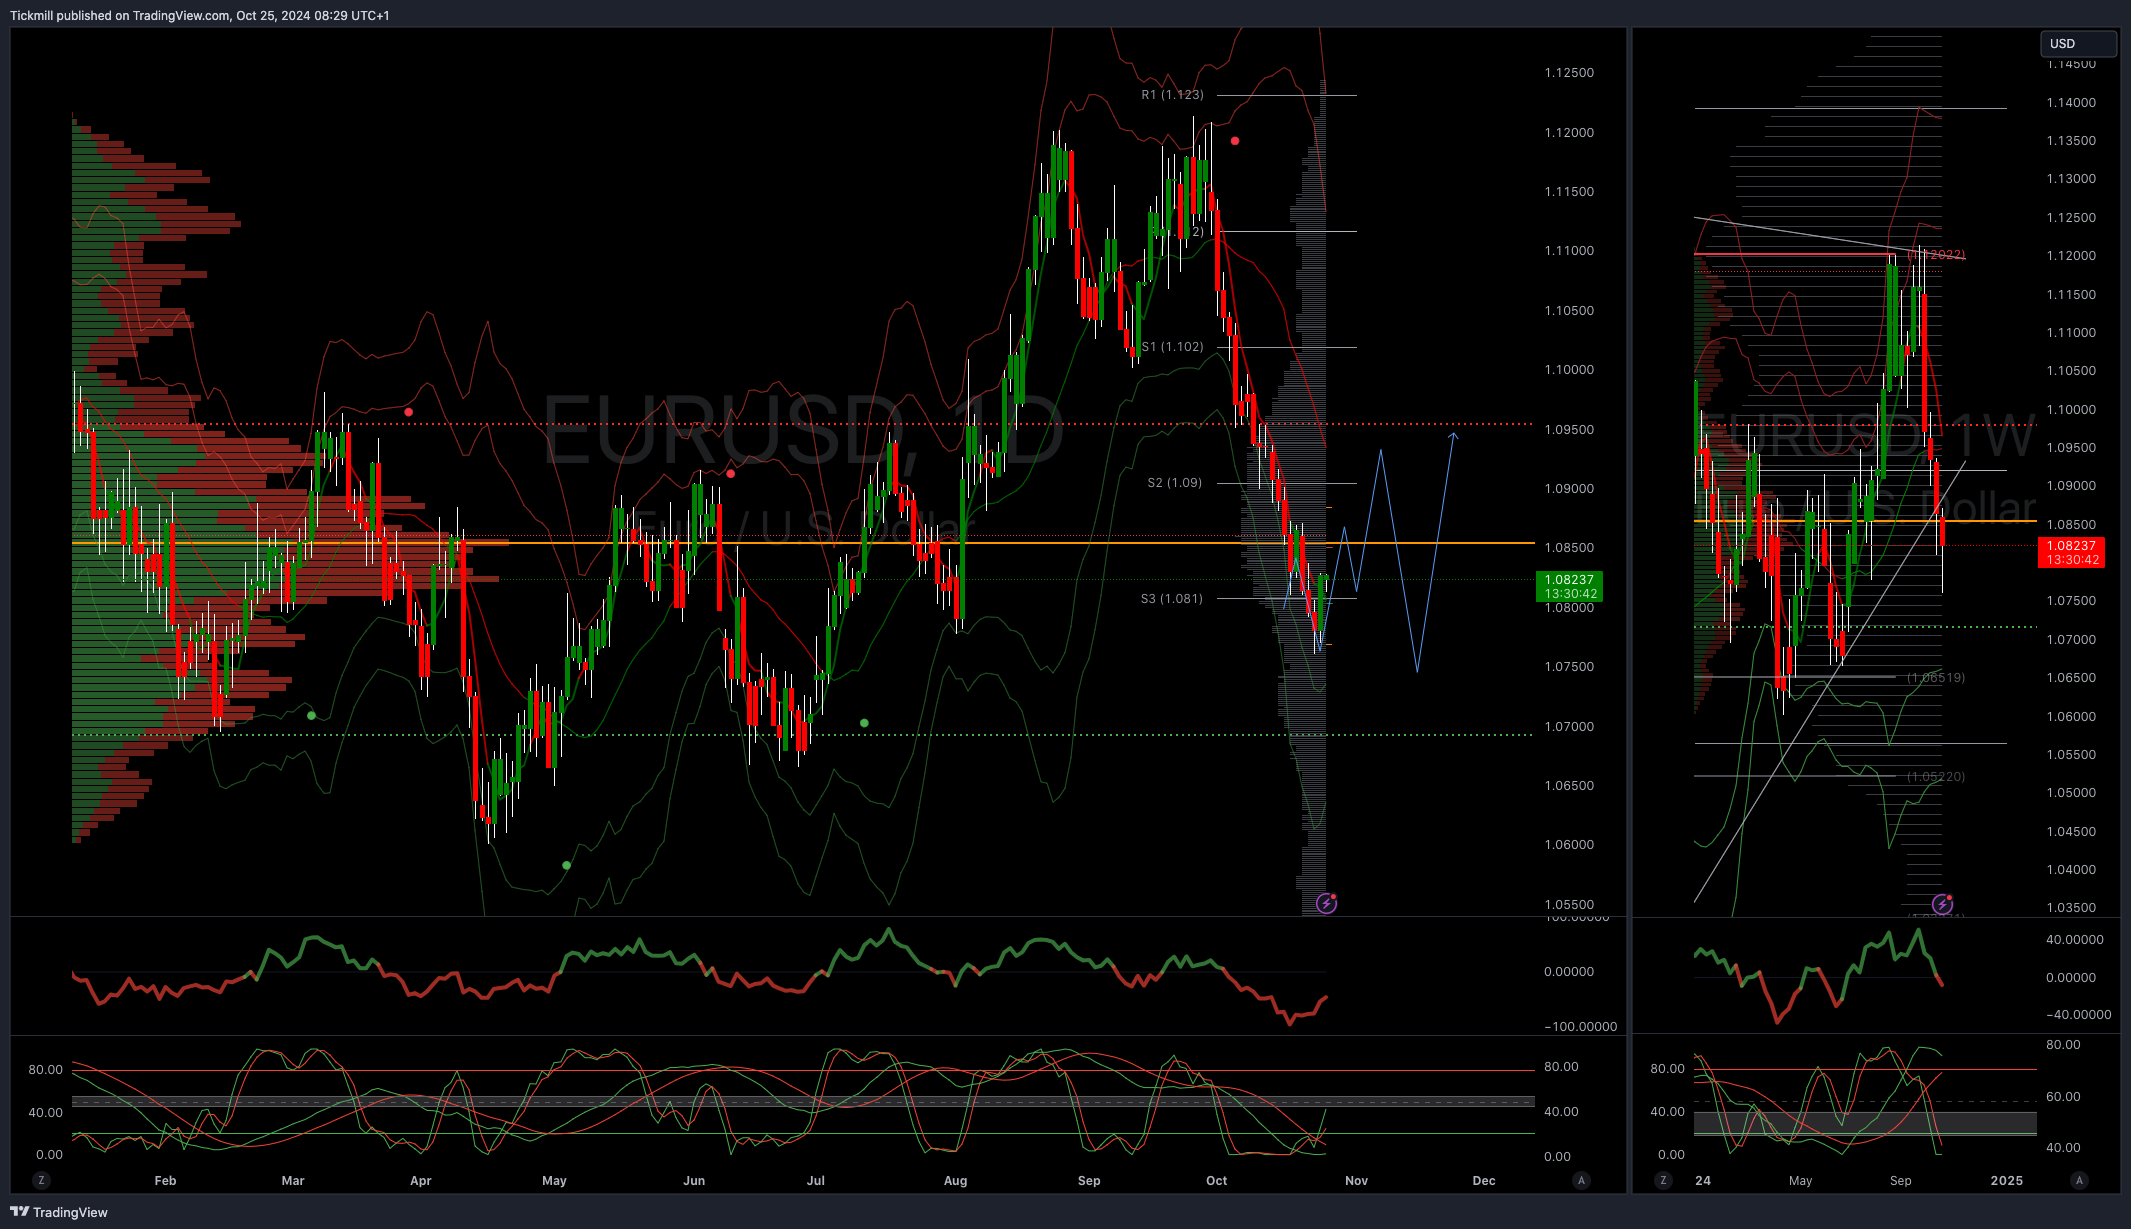Select the R1 (1.123) pivot label
2131x1229 pixels.
pyautogui.click(x=1172, y=95)
